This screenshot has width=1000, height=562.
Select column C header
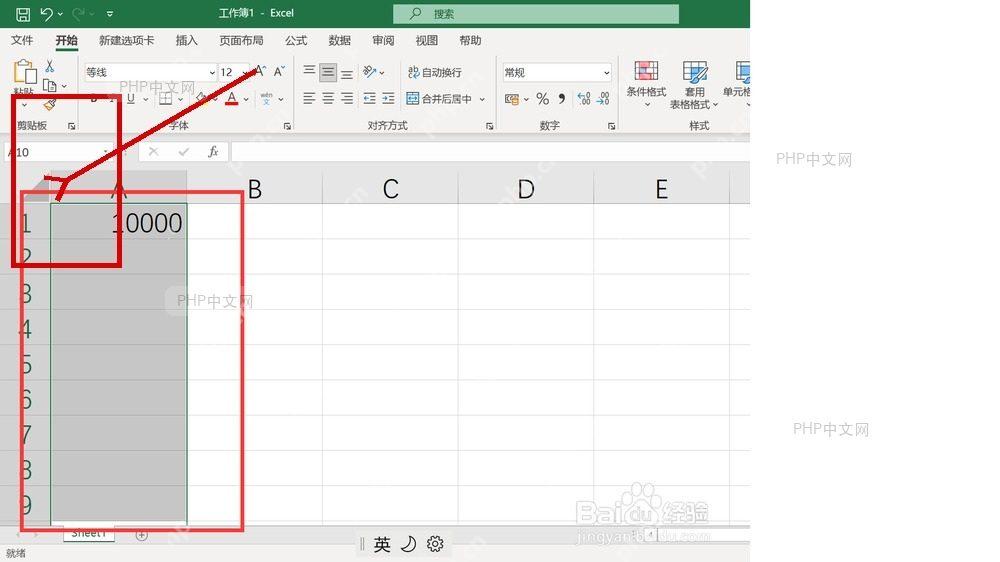(x=390, y=189)
